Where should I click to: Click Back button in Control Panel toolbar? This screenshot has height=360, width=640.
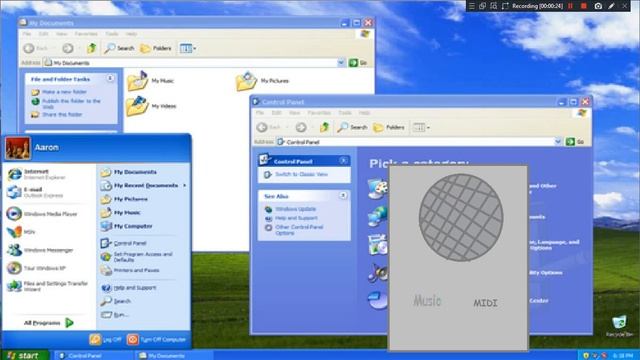click(269, 127)
